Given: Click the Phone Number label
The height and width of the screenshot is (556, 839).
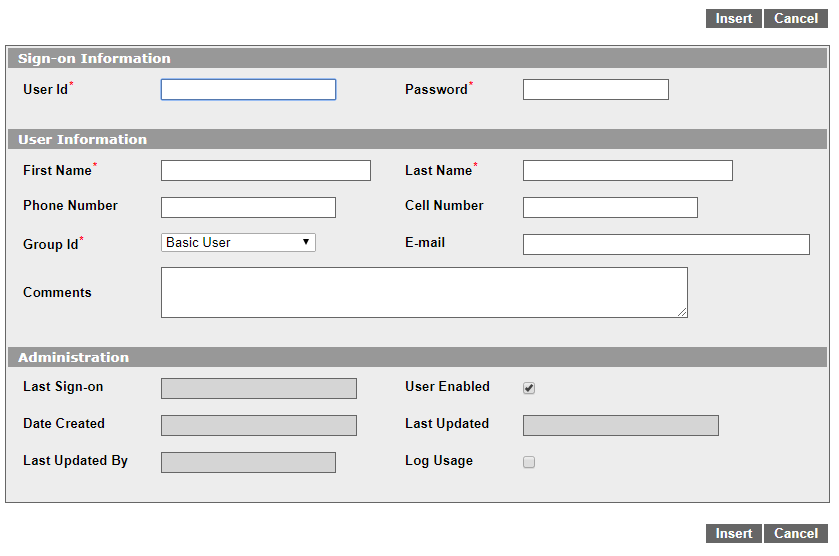Looking at the screenshot, I should 70,205.
